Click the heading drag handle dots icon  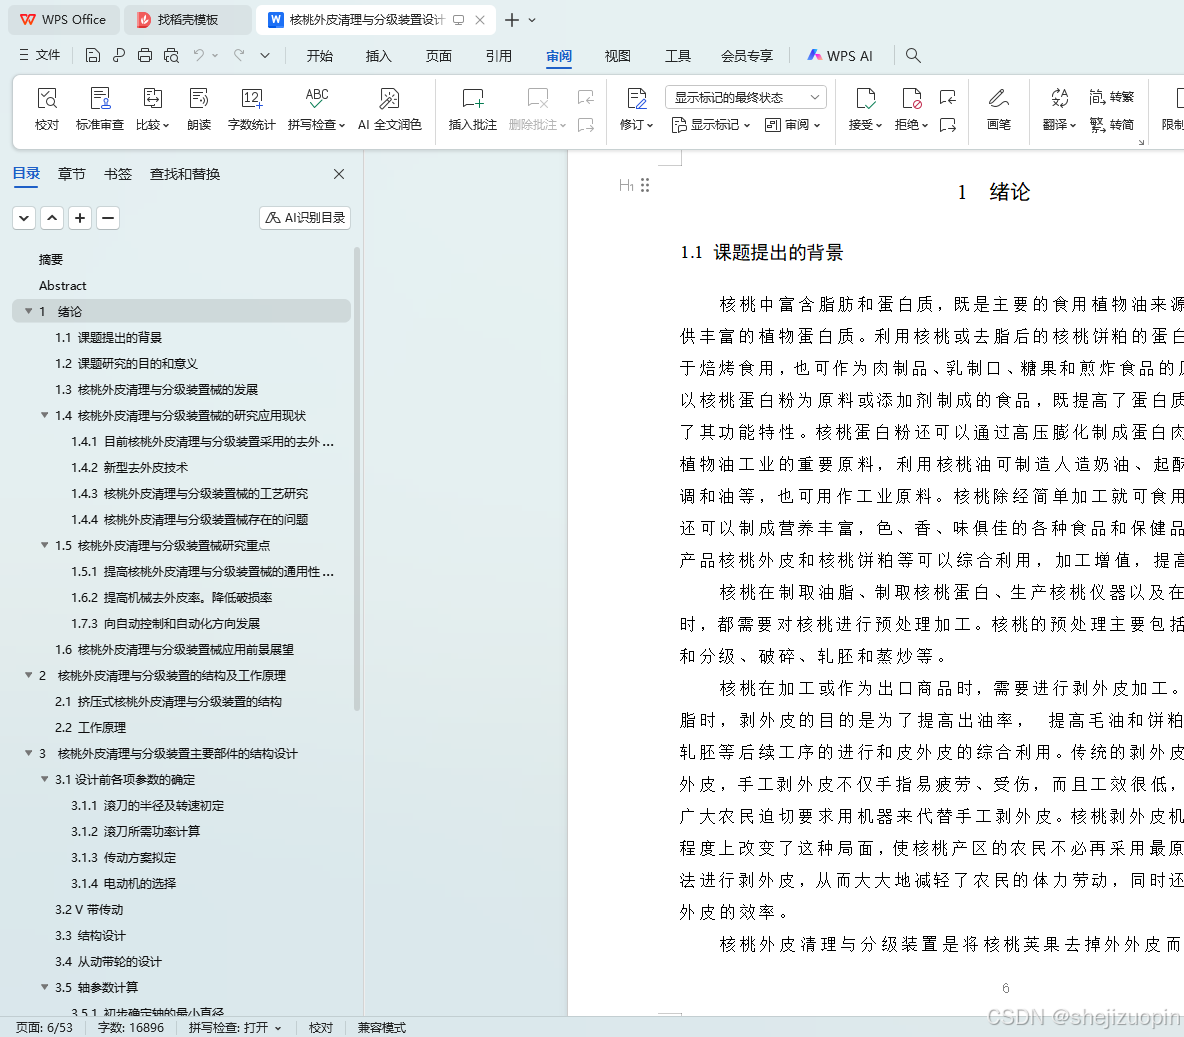click(645, 185)
